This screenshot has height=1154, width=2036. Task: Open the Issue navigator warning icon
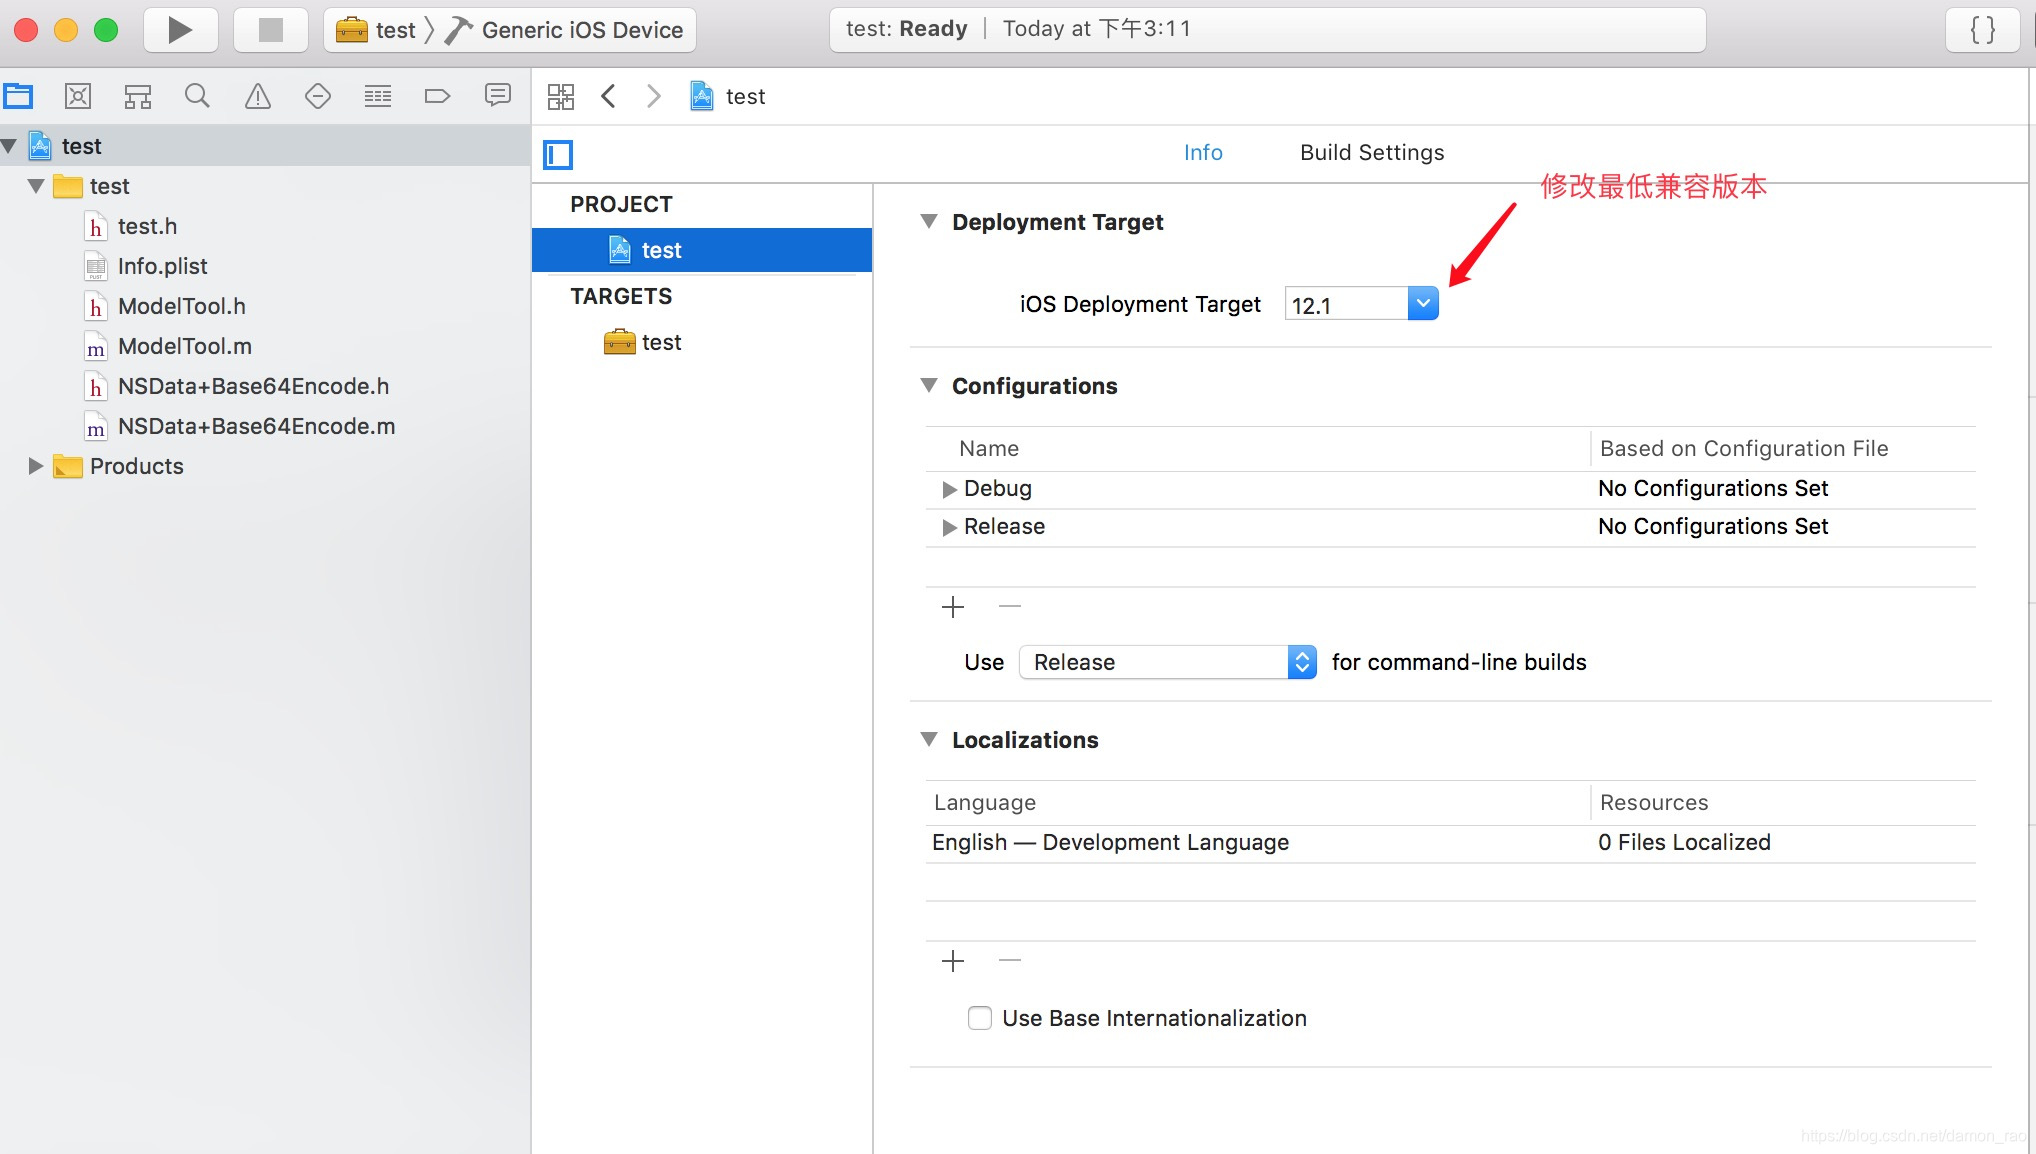click(258, 96)
